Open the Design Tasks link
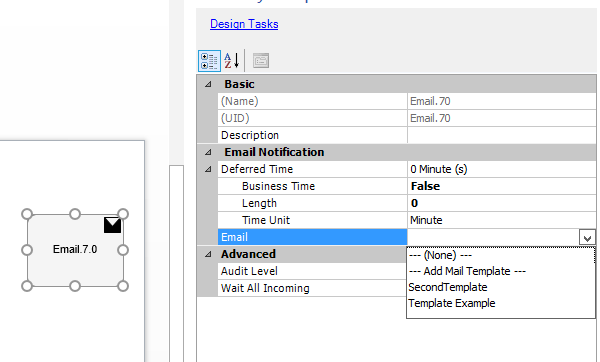Viewport: 600px width, 362px height. pyautogui.click(x=244, y=24)
